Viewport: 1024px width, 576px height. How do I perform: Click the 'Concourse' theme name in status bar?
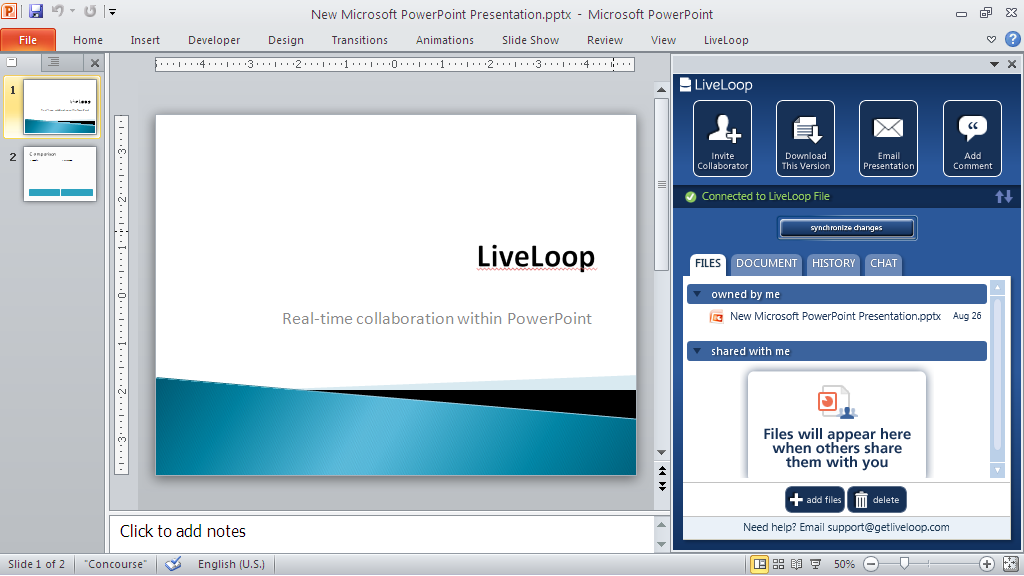[116, 564]
